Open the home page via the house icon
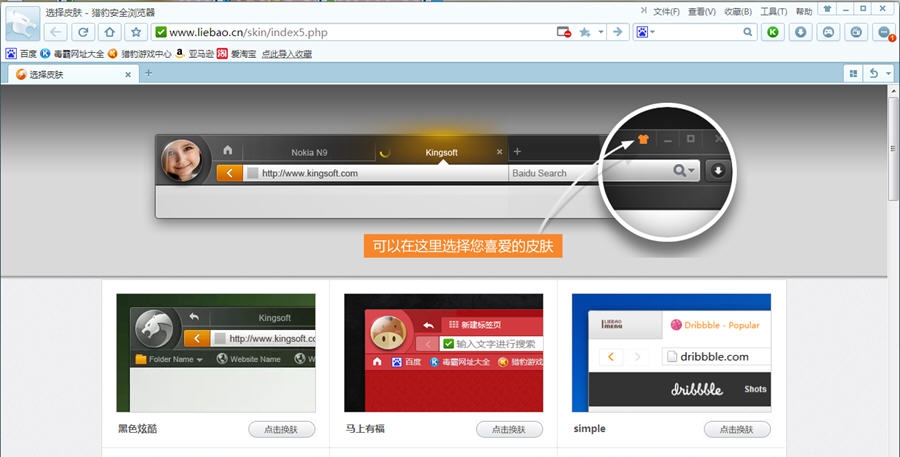Viewport: 900px width, 457px height. pyautogui.click(x=110, y=32)
